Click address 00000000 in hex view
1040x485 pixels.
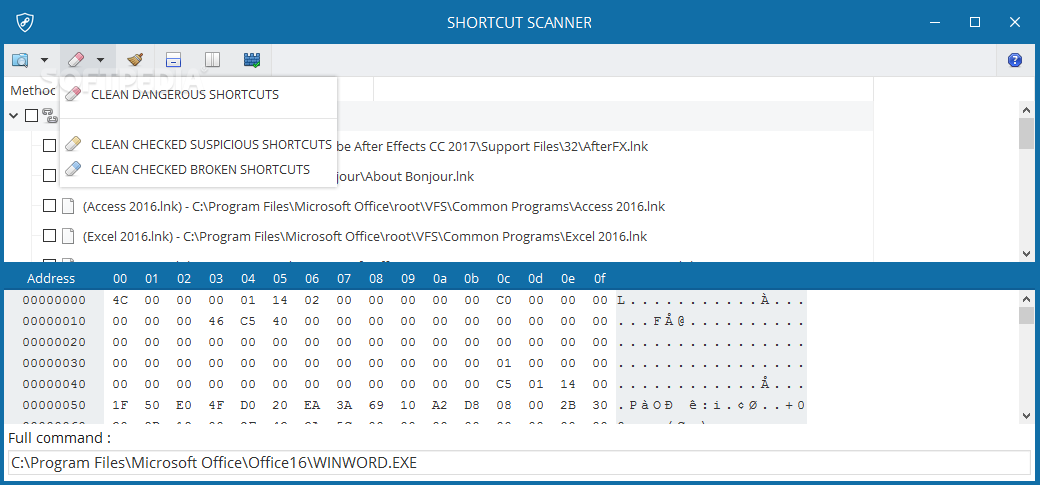click(54, 300)
